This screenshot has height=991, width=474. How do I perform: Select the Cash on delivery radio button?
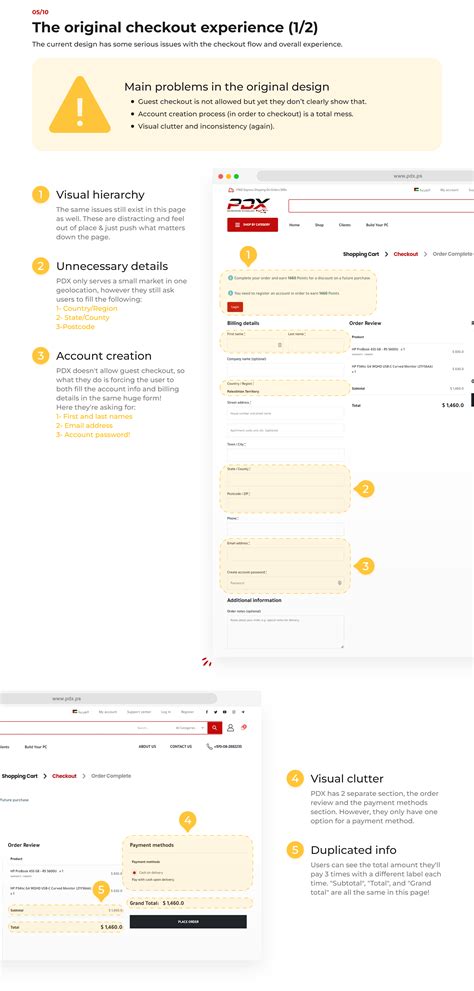[x=134, y=873]
